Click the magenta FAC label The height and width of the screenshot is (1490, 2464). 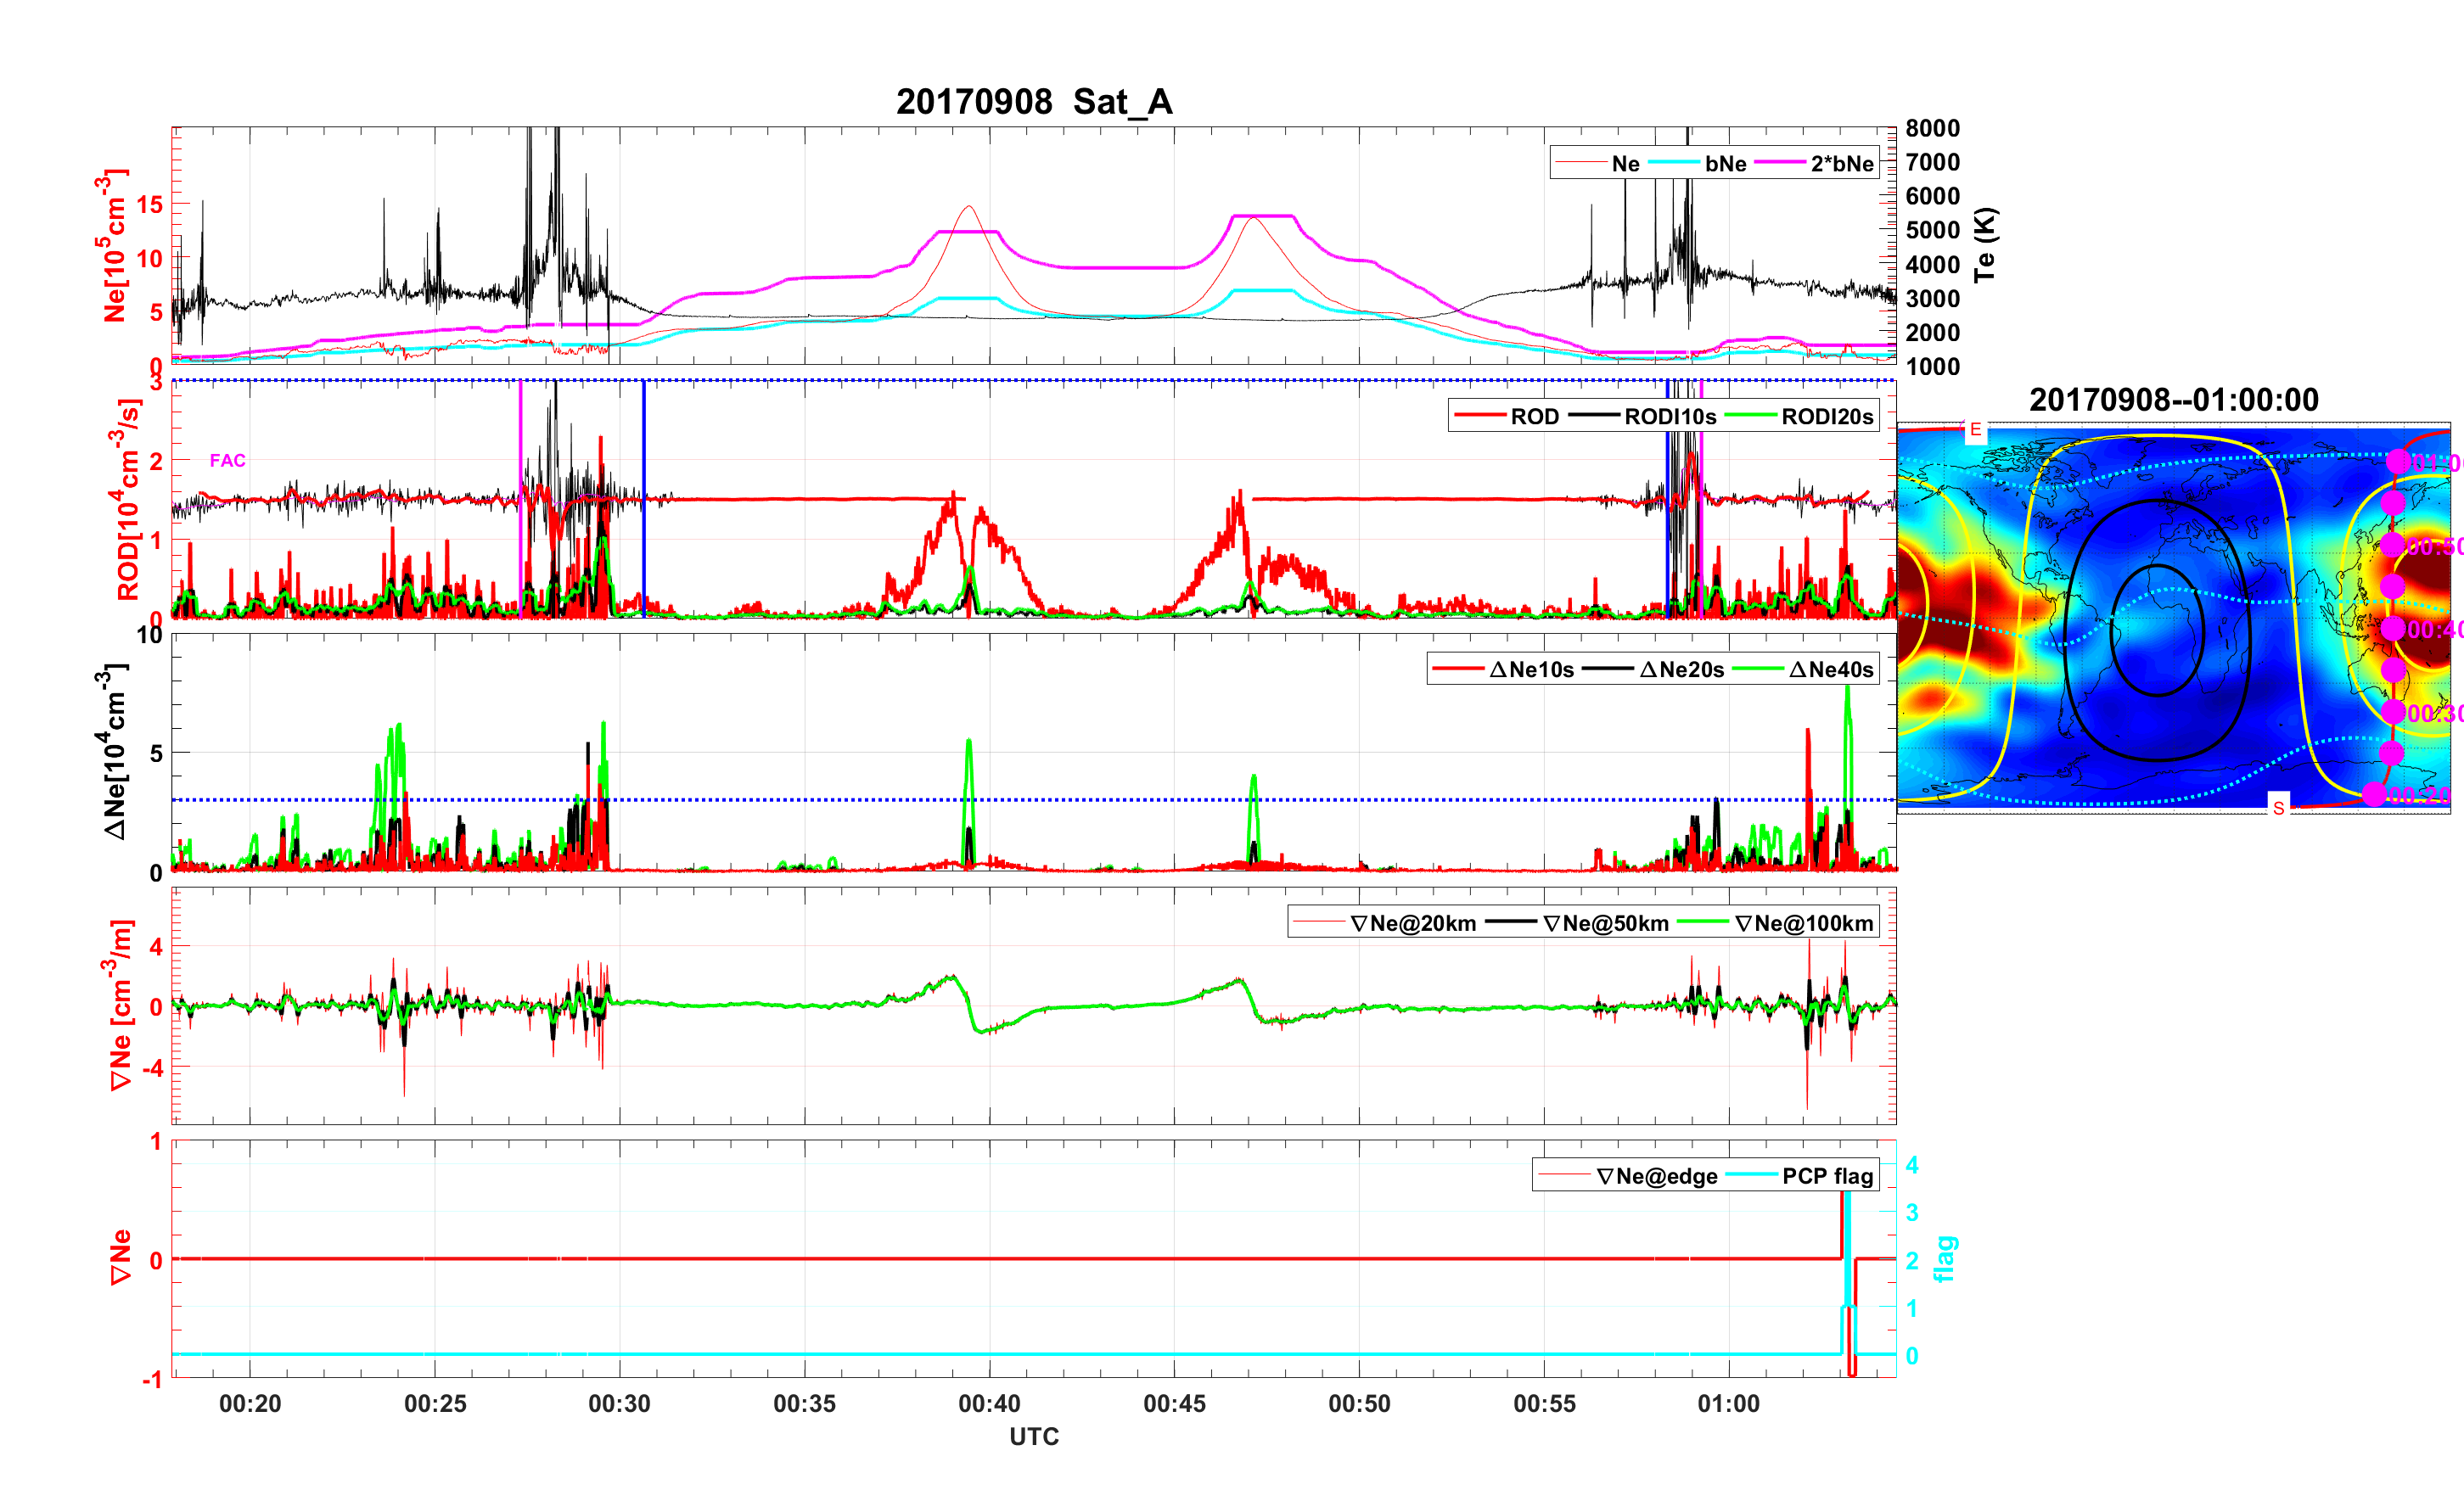(227, 460)
